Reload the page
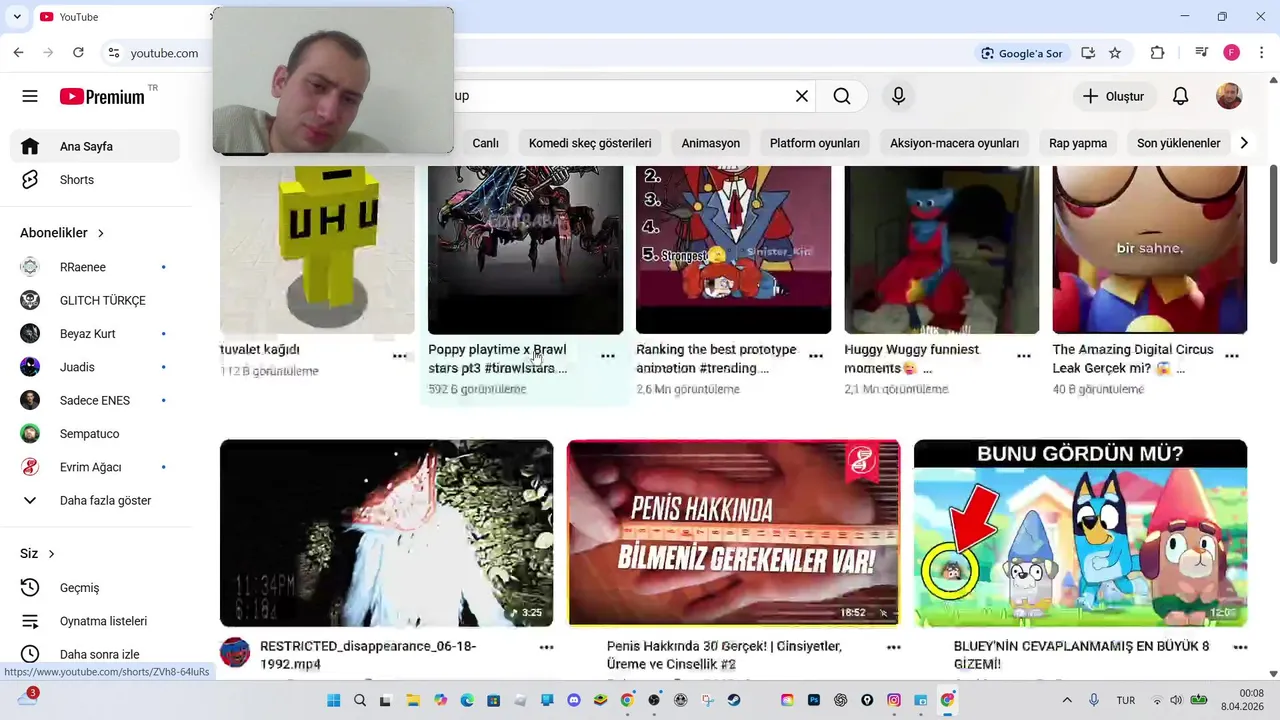This screenshot has width=1280, height=720. point(78,53)
